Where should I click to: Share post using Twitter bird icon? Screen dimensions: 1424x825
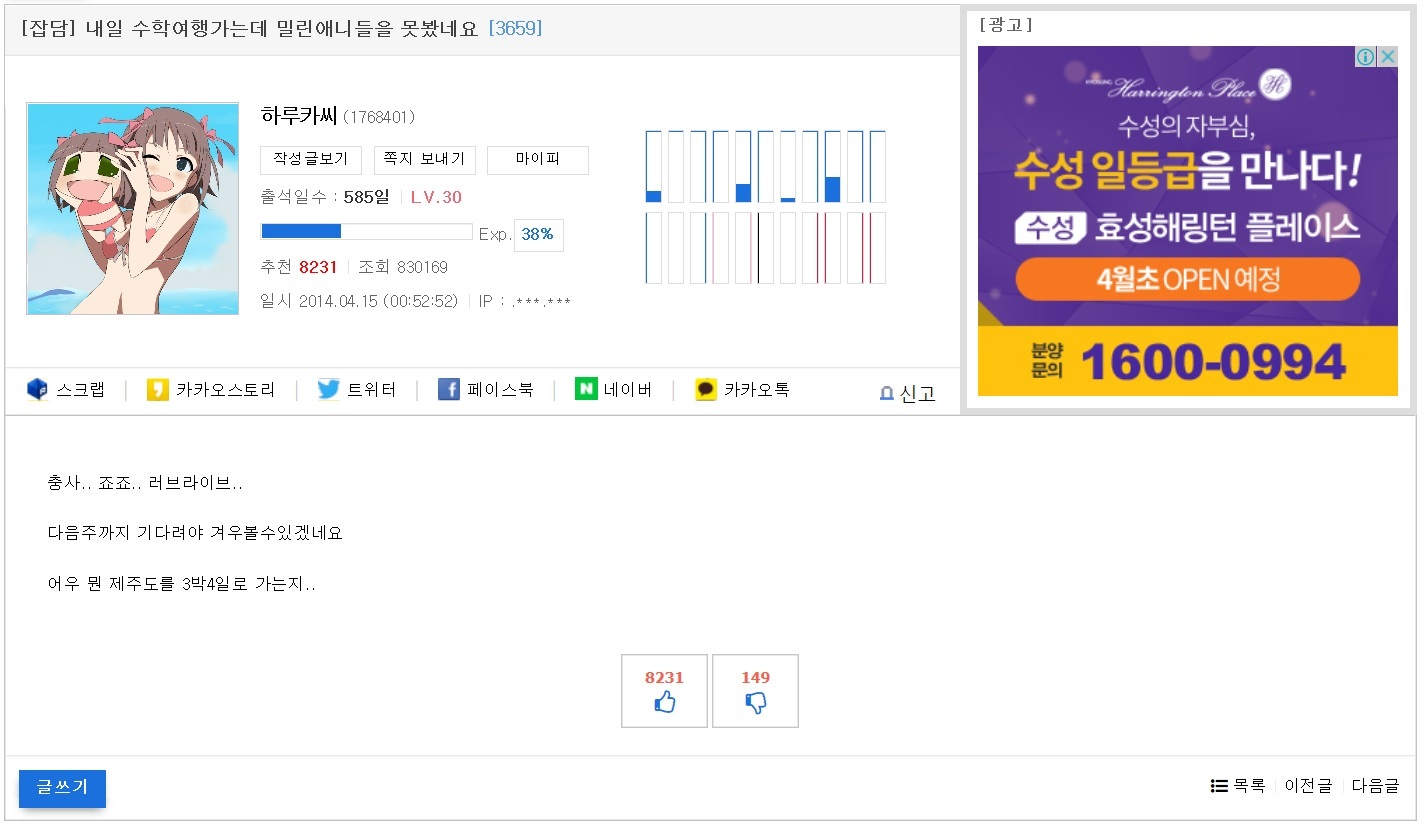tap(328, 390)
